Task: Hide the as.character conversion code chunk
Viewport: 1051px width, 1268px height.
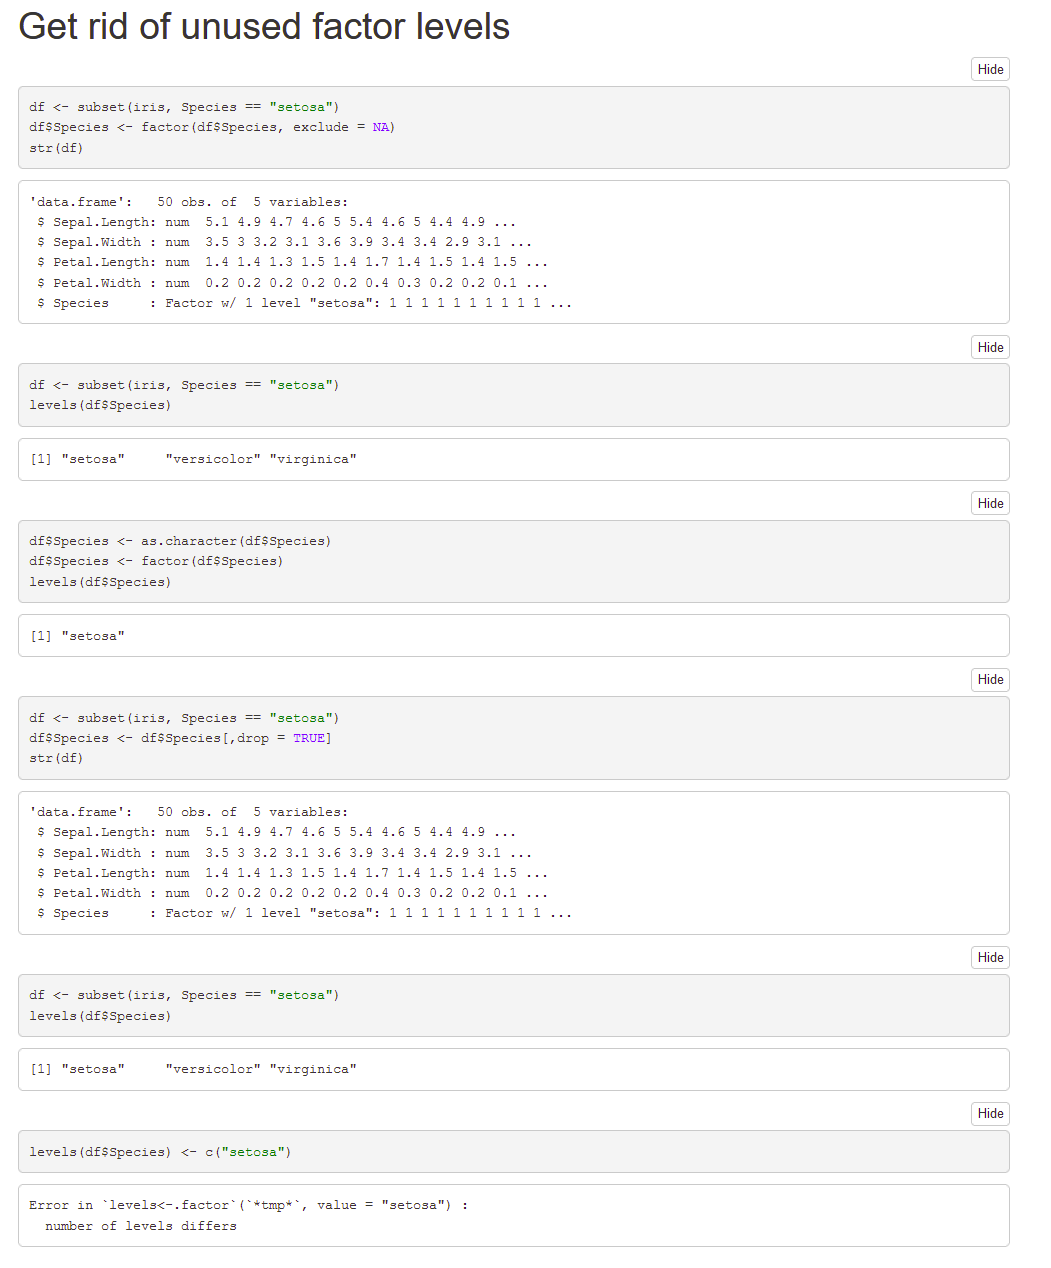Action: pos(989,503)
